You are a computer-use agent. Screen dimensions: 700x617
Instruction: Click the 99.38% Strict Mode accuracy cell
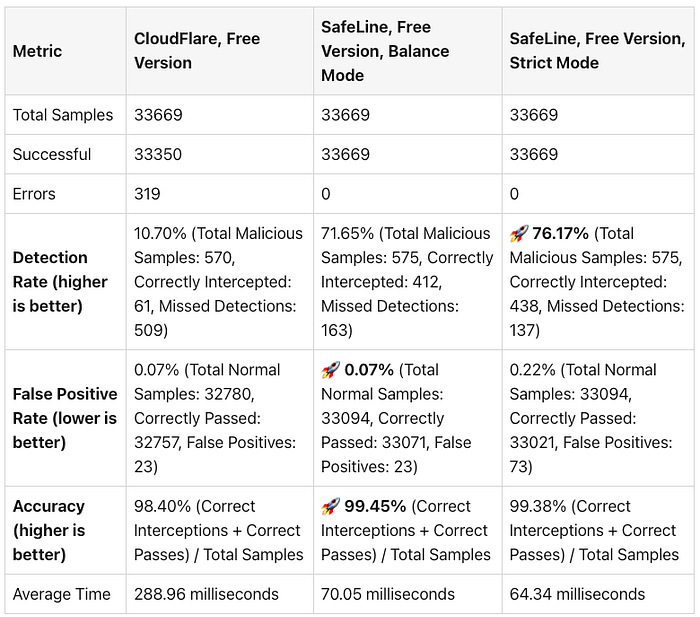[598, 530]
